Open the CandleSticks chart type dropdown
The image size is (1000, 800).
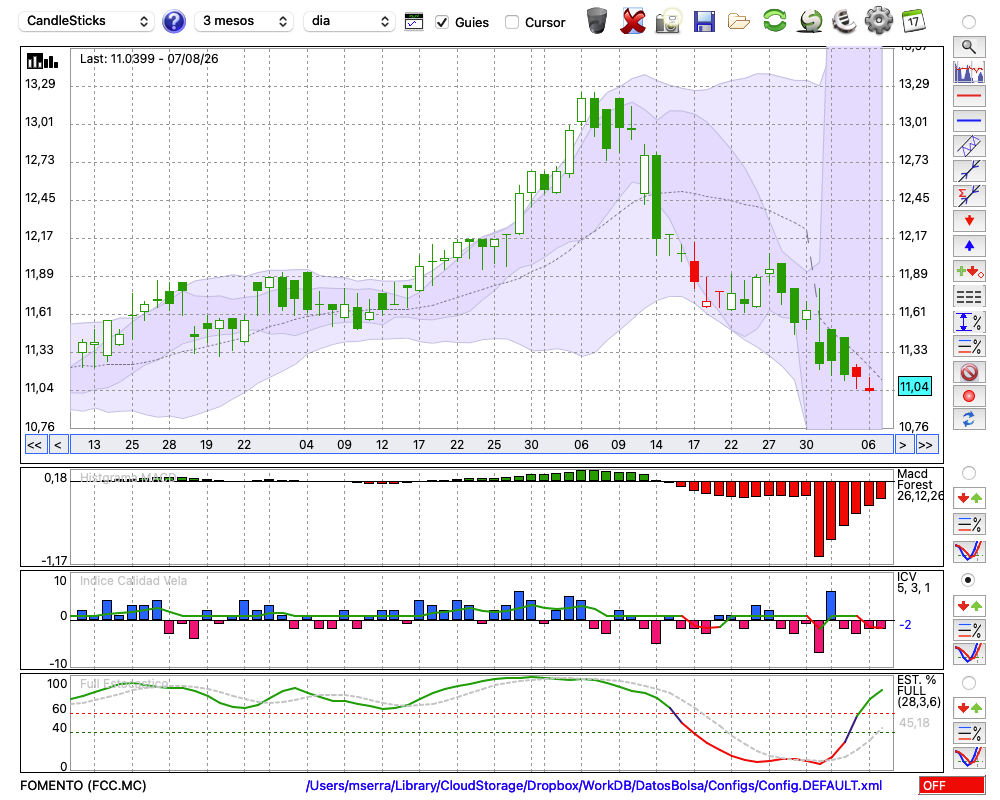(x=87, y=21)
